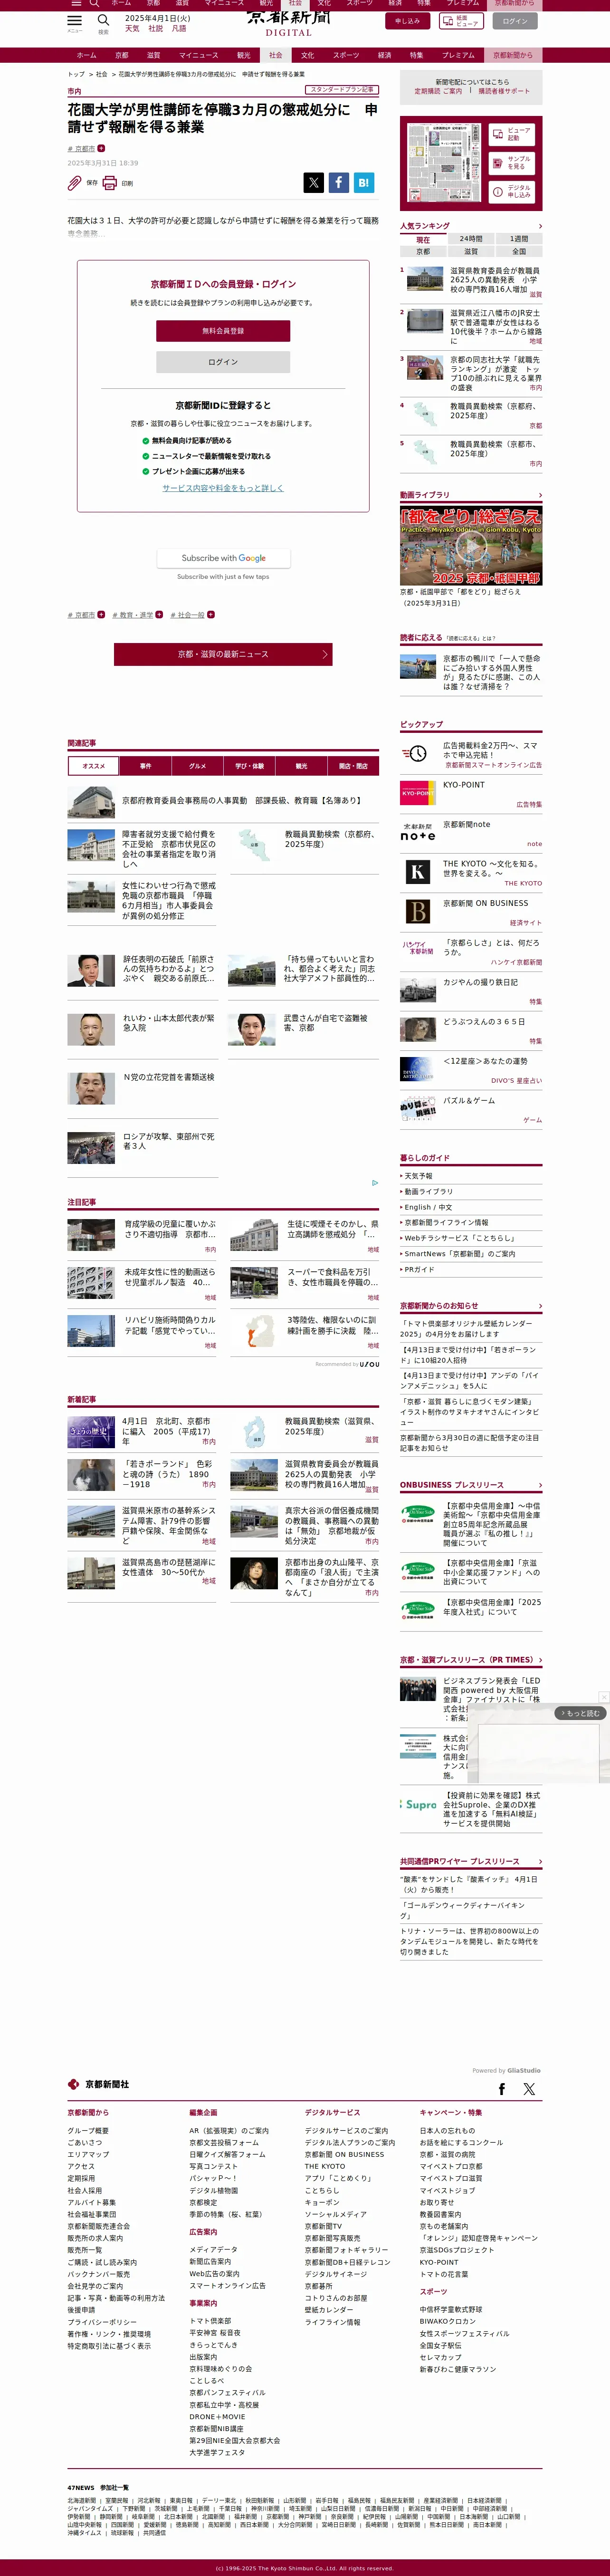Share article on X

click(313, 182)
